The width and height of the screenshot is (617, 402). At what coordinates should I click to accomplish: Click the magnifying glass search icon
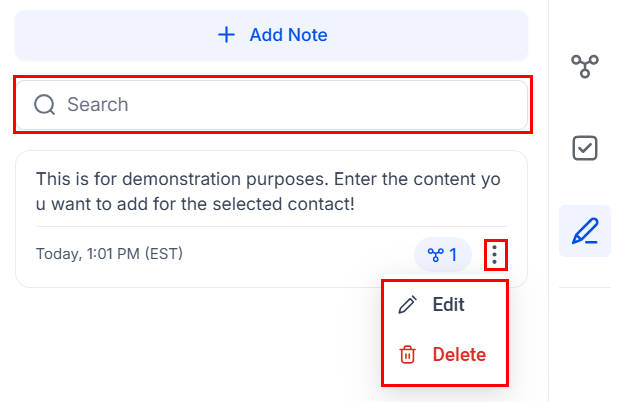click(44, 104)
